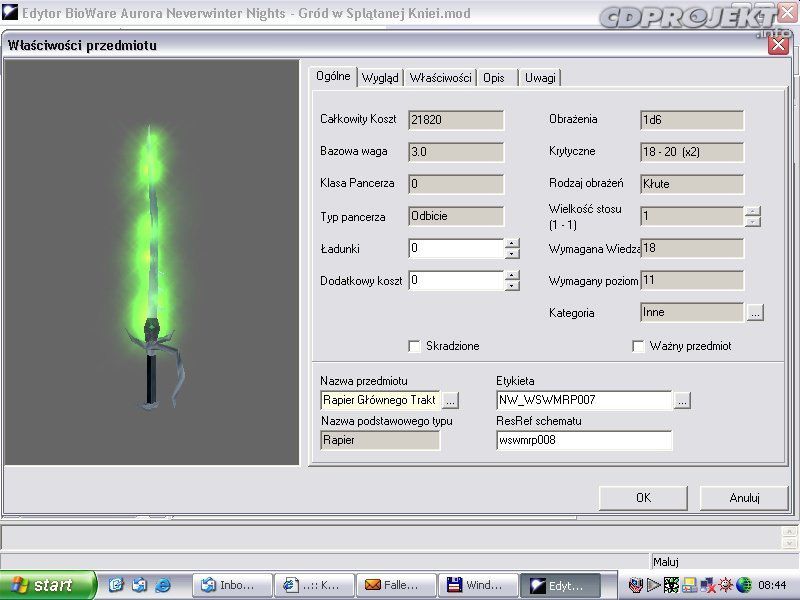
Task: Click the Kategoria field showing Inne
Action: [x=692, y=312]
